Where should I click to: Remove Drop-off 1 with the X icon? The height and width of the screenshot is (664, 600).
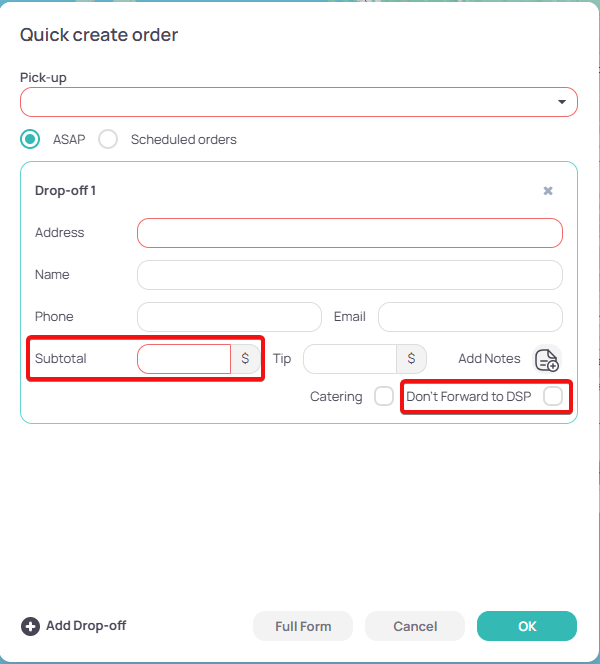tap(548, 191)
